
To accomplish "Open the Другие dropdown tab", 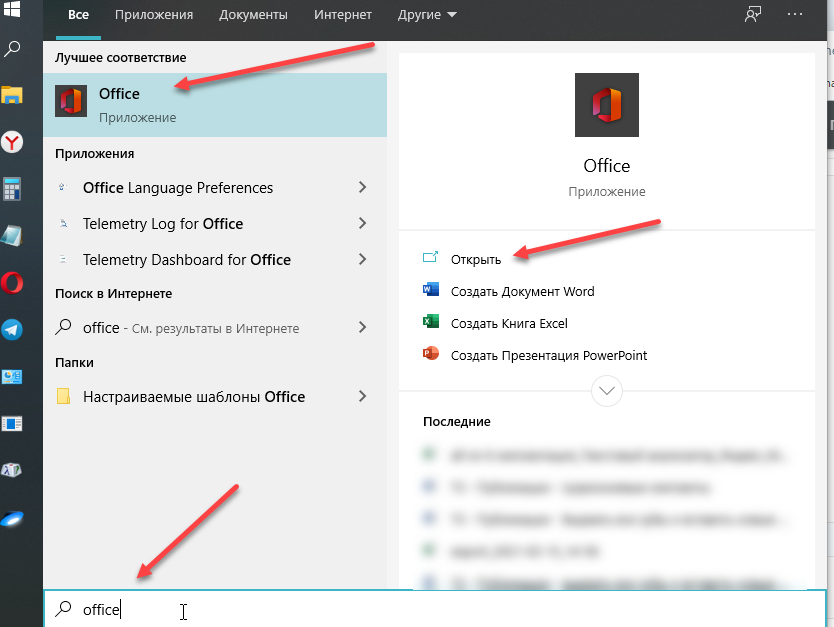I will tap(427, 15).
